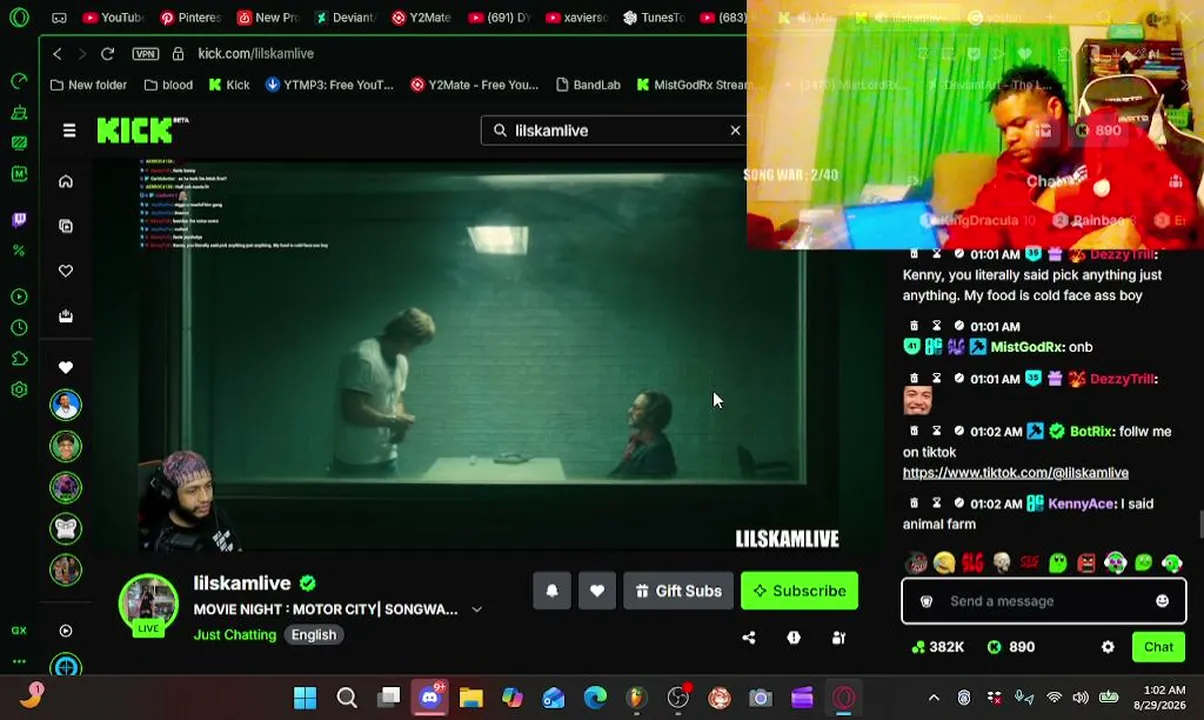Reload the Kick page

click(x=107, y=53)
